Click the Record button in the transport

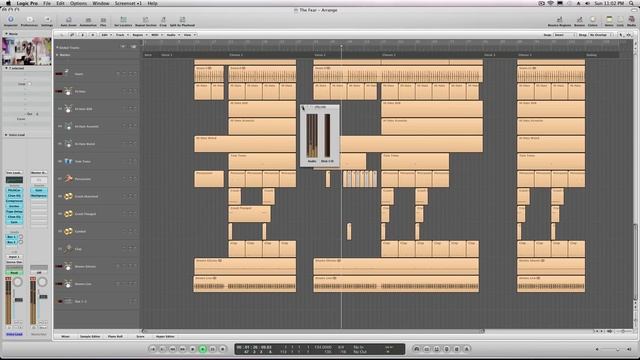pos(222,349)
